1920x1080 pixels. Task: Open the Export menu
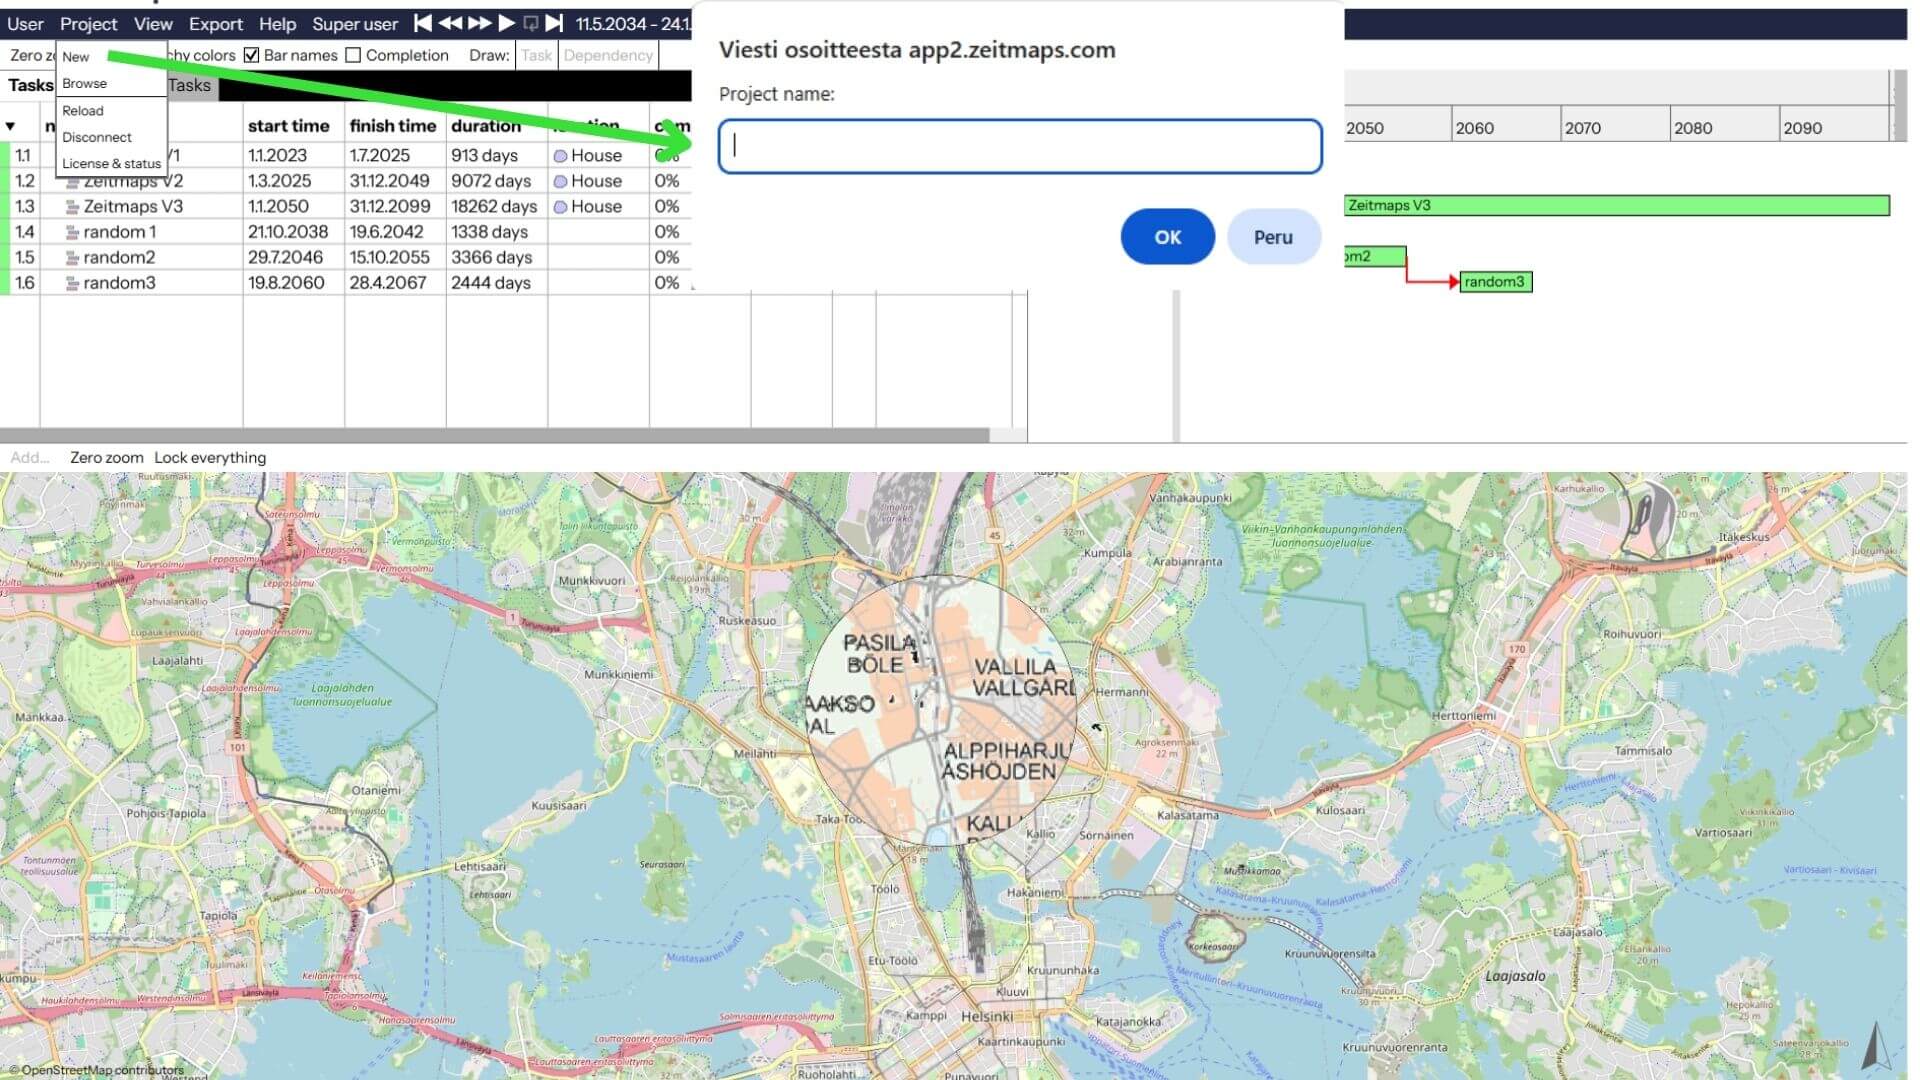(216, 24)
